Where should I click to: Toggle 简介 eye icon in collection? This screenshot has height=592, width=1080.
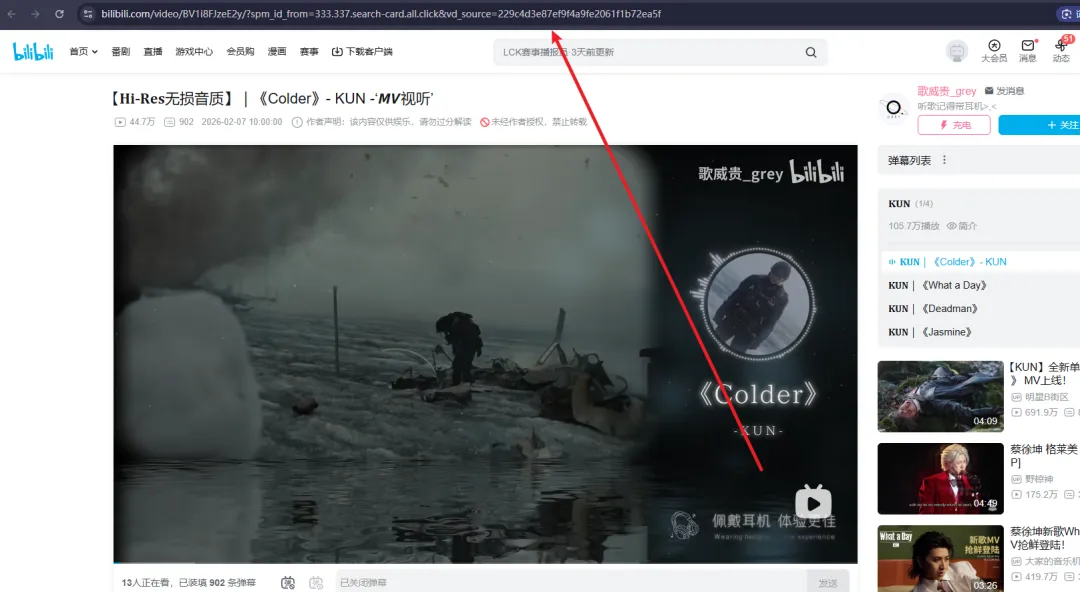point(951,226)
